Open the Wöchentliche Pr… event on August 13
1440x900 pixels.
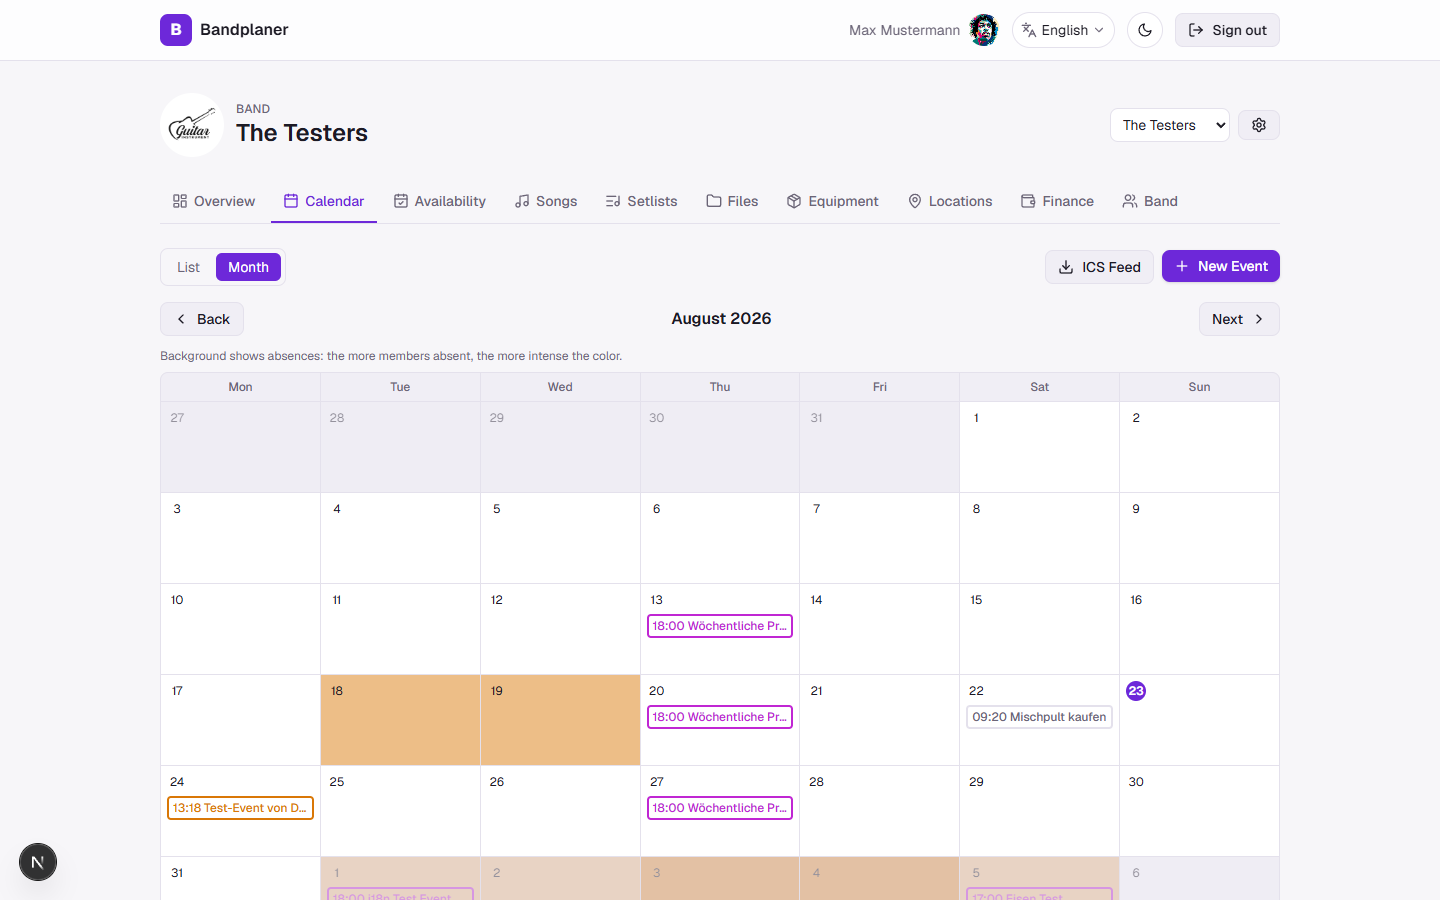pyautogui.click(x=720, y=626)
